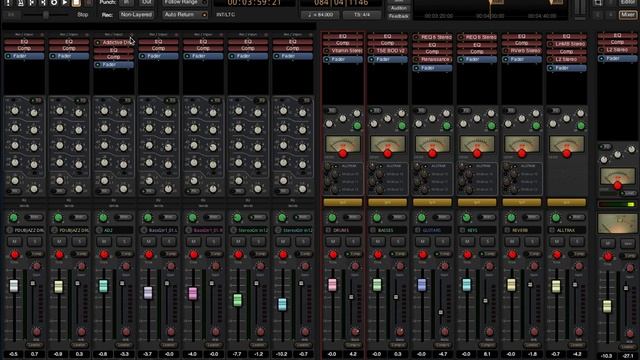Switch to the Mixer view button
Viewport: 640px width, 360px height.
tap(628, 15)
